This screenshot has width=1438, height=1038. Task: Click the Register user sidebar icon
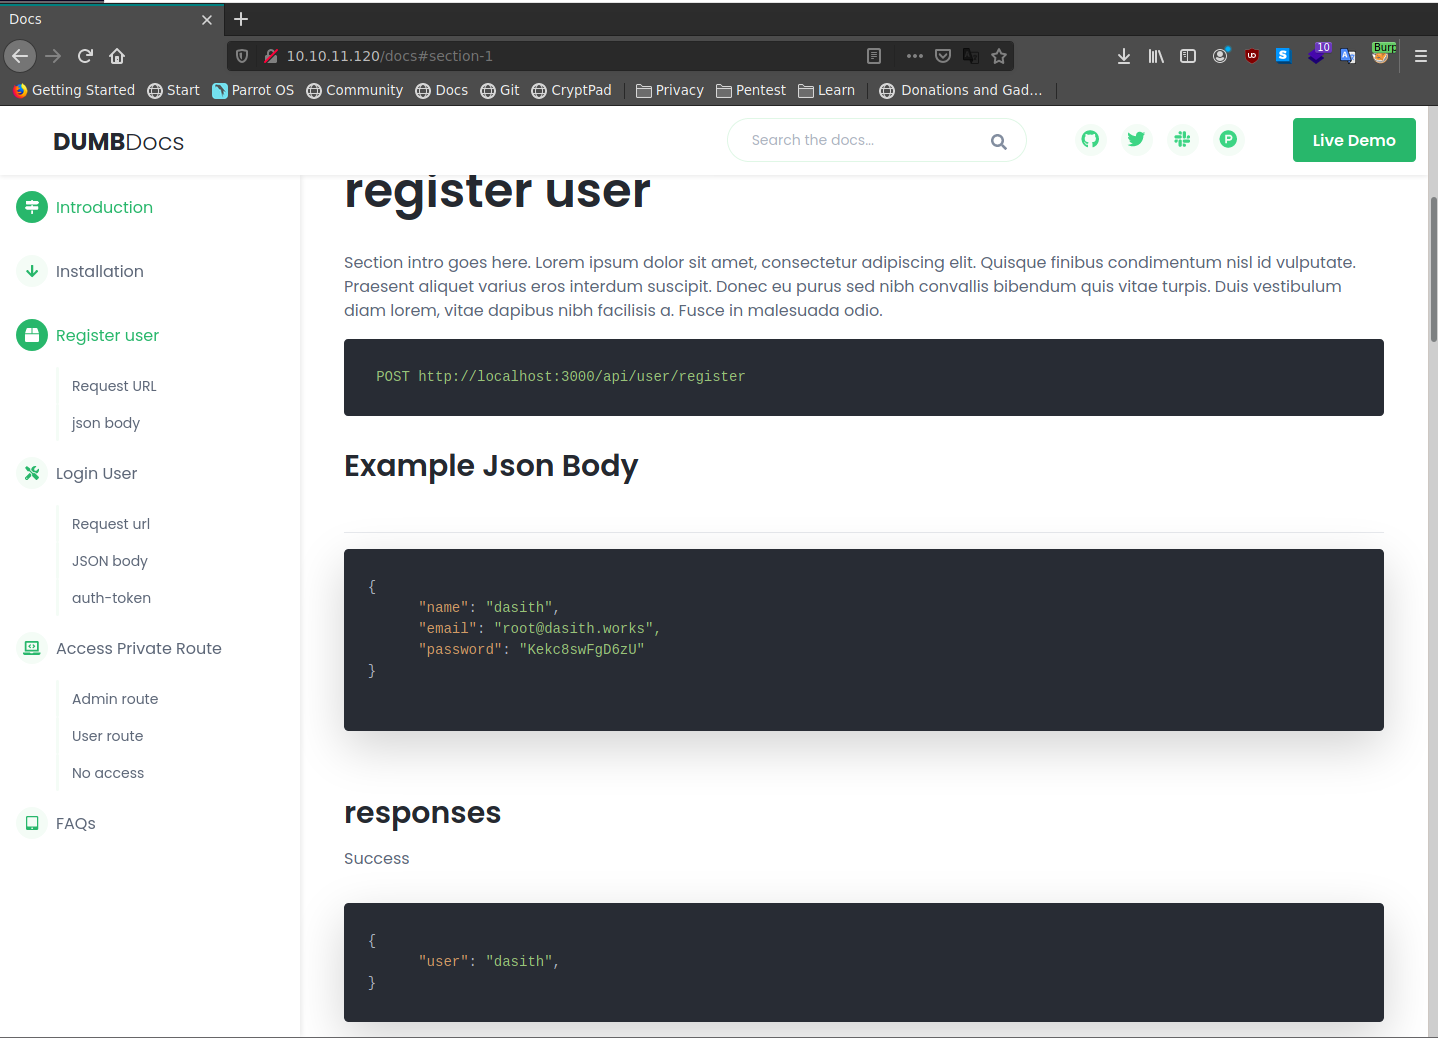(x=32, y=335)
